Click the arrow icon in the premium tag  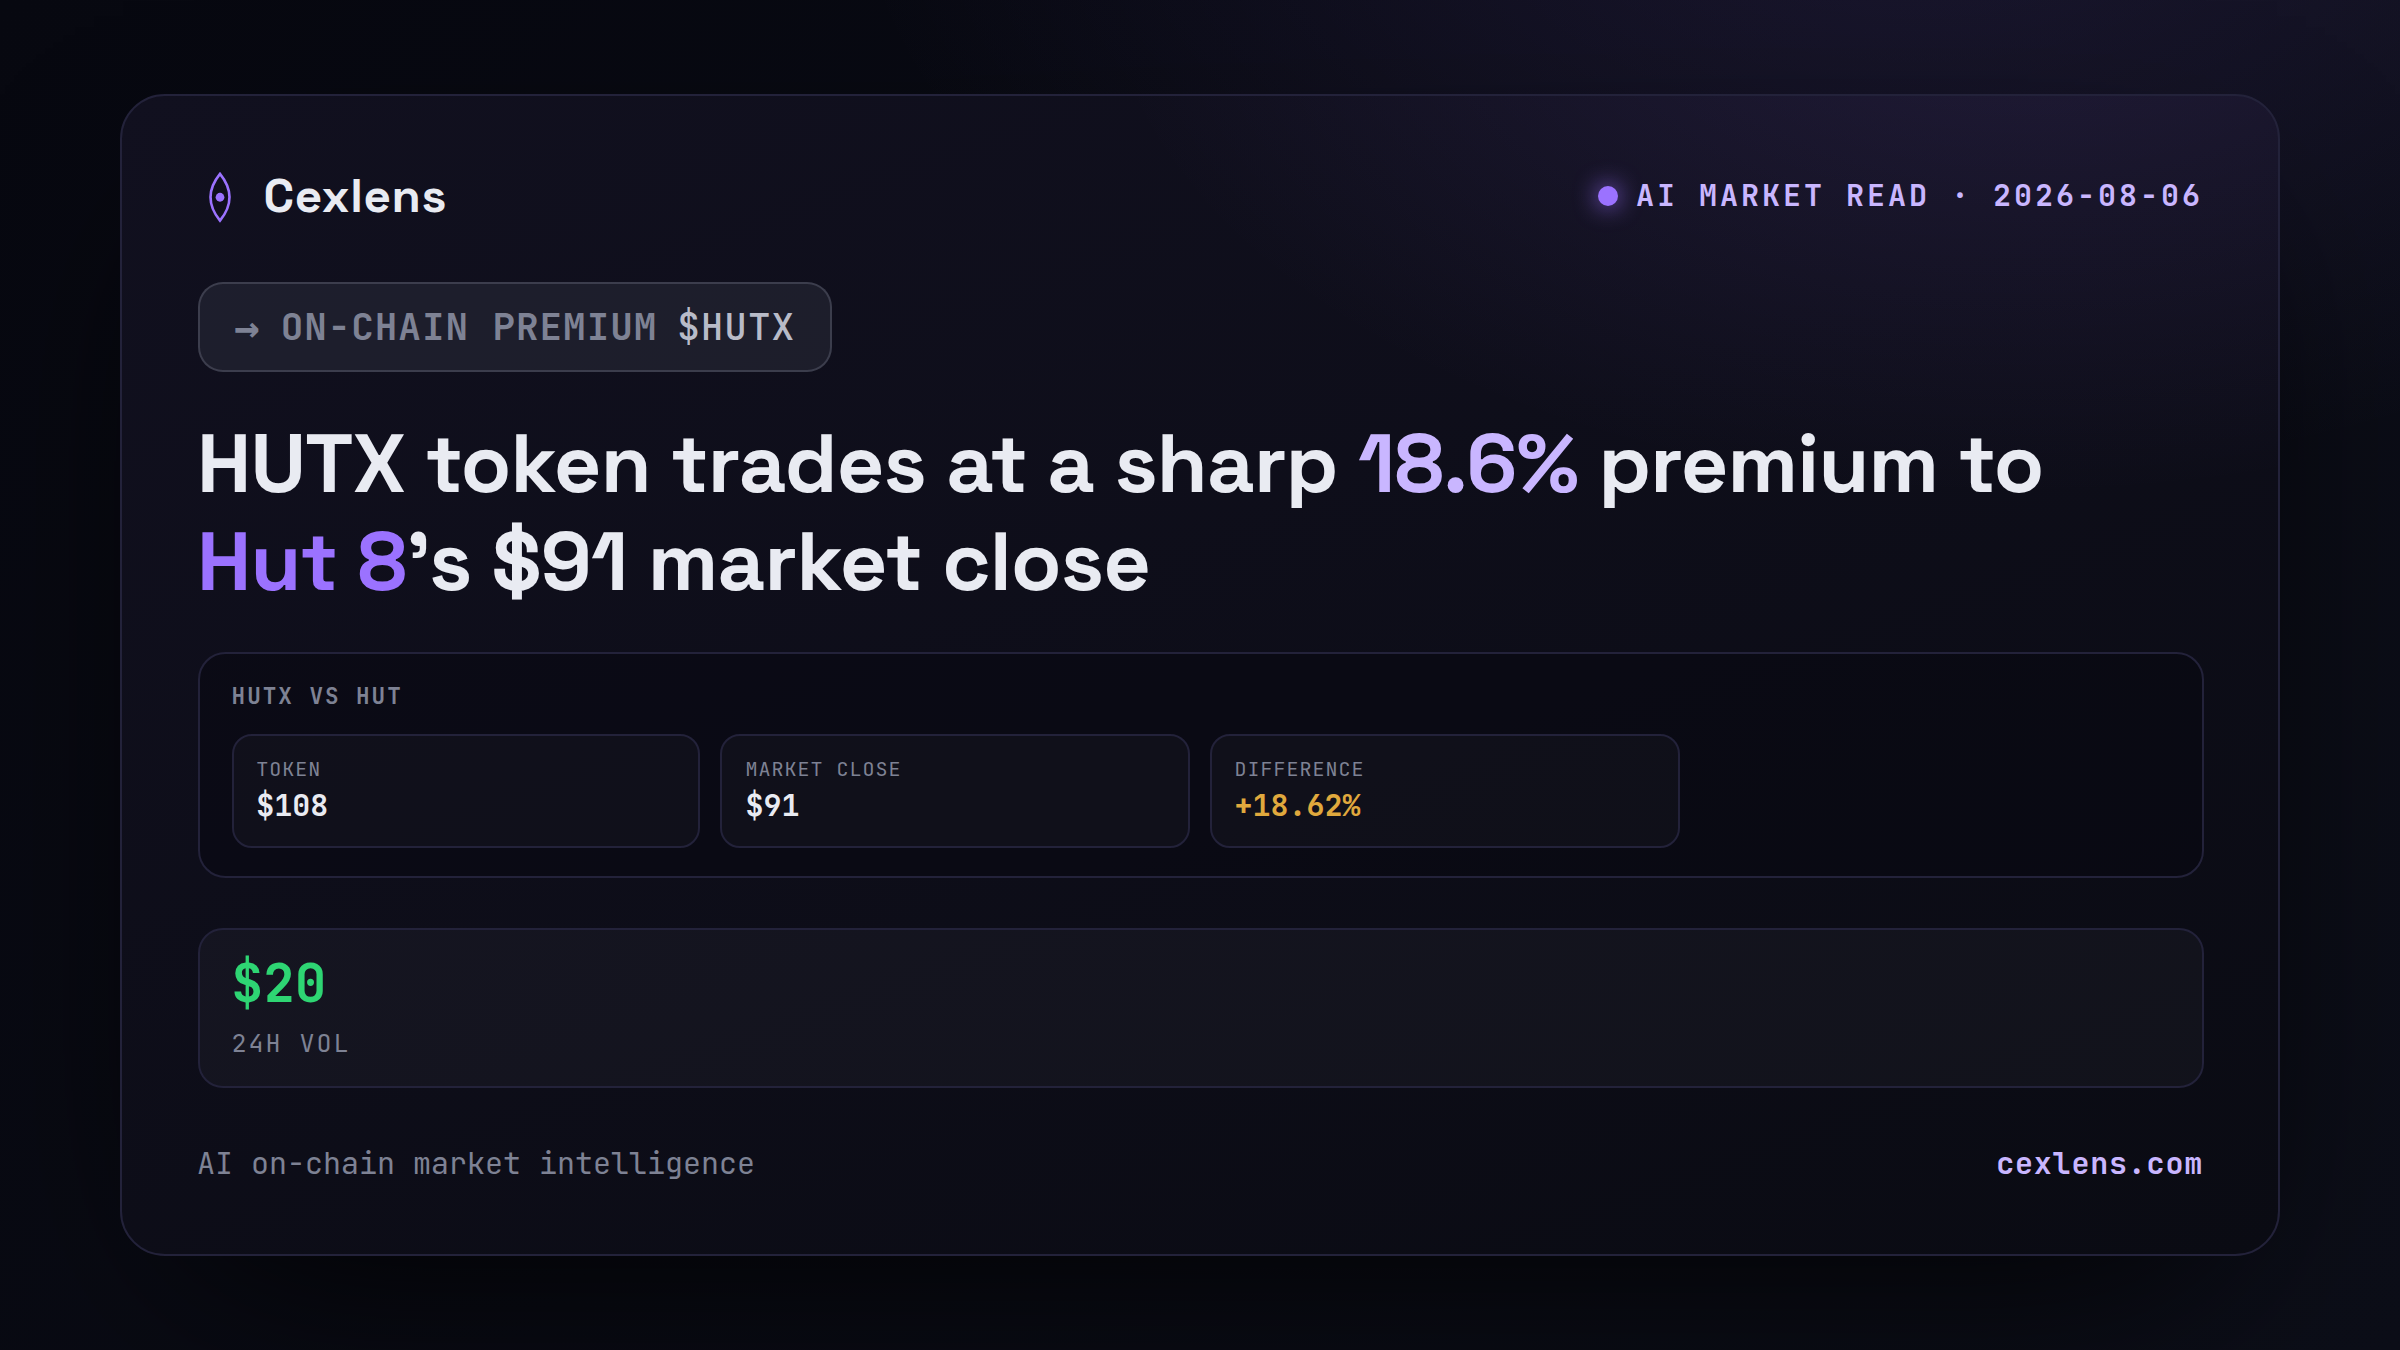pos(247,329)
